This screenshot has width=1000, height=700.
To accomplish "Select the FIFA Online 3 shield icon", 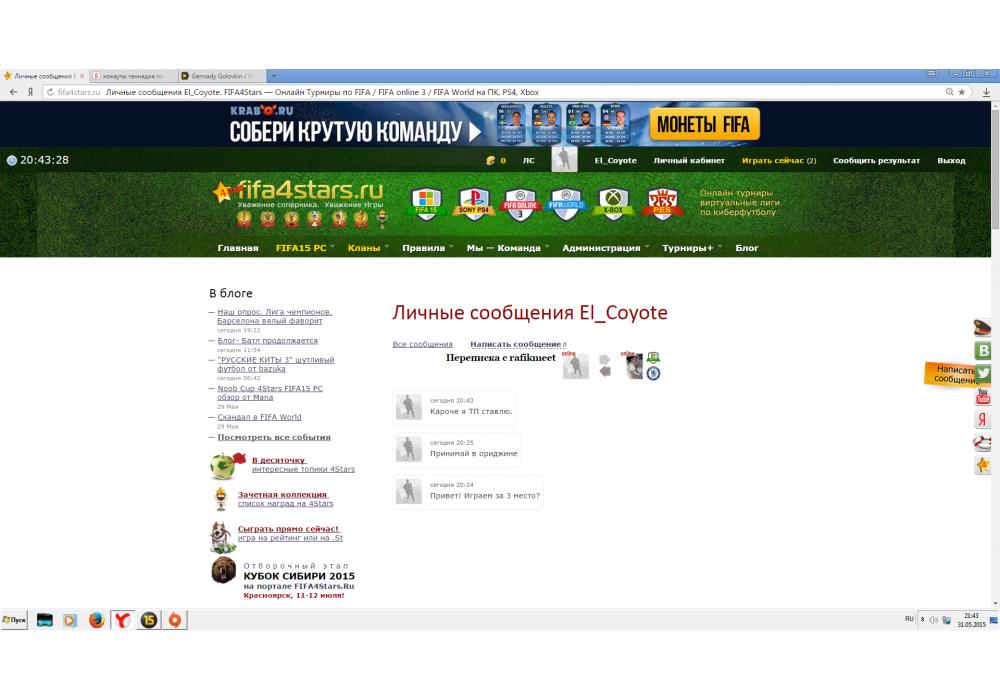I will (x=520, y=203).
